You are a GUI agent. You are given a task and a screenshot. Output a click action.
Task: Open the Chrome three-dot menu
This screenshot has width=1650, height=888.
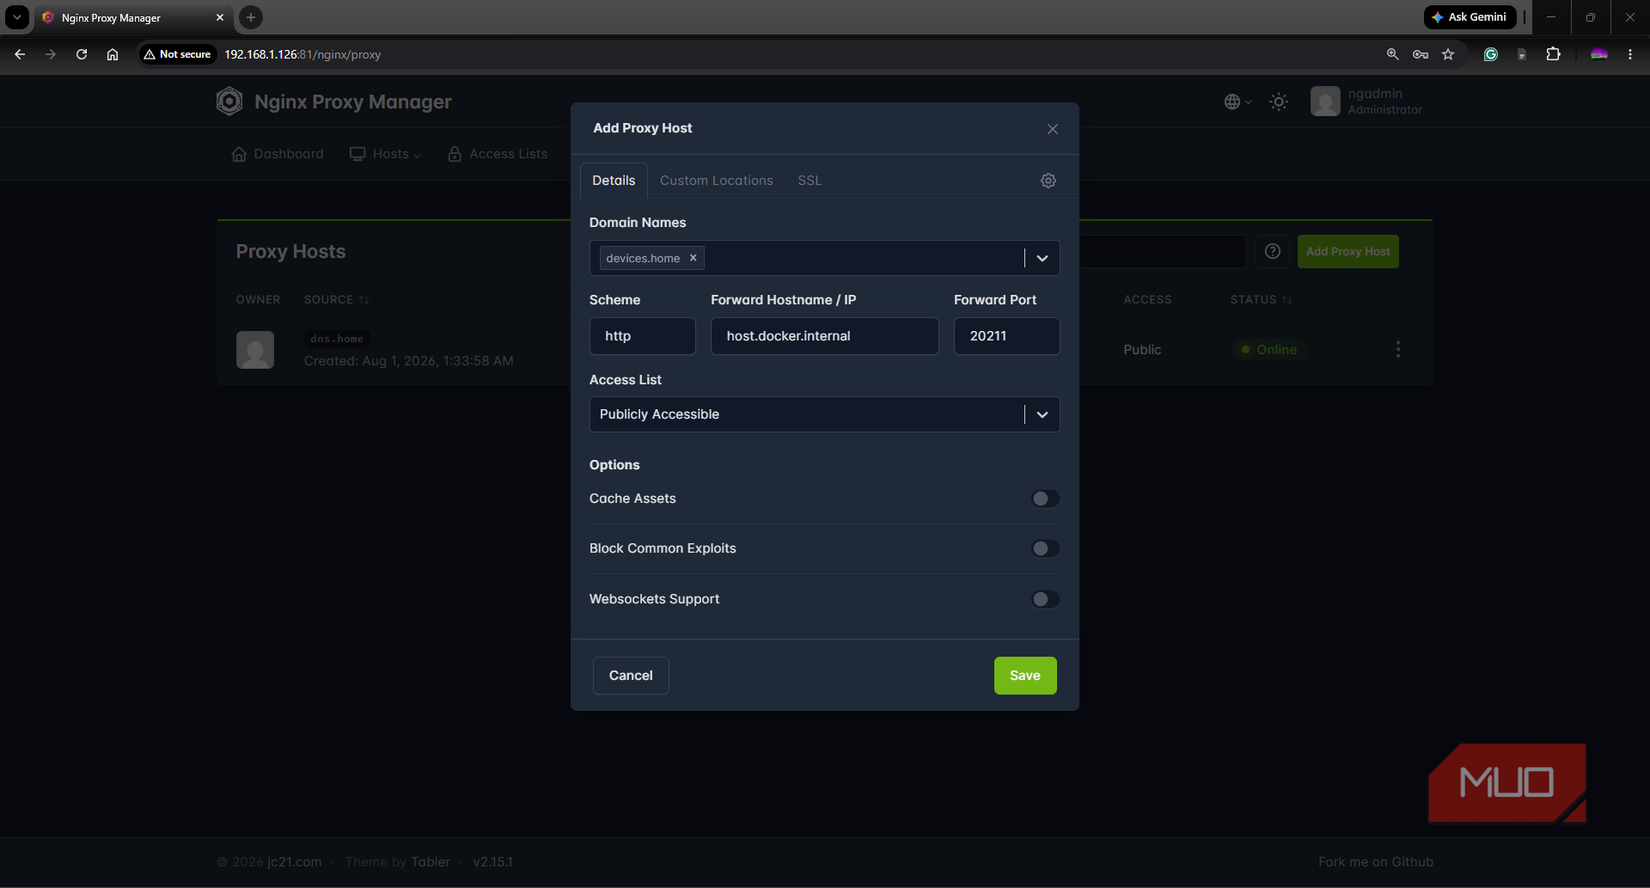[x=1630, y=54]
